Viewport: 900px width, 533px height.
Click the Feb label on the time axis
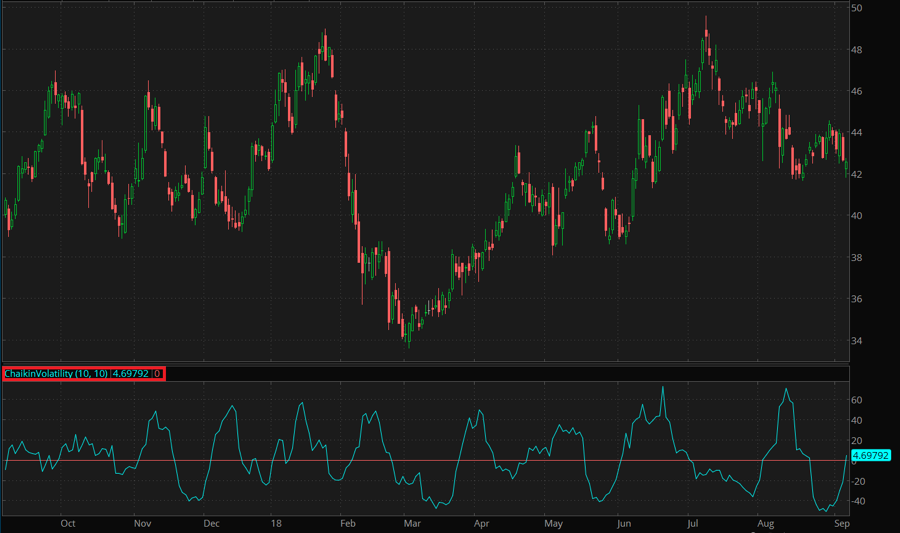(x=347, y=523)
